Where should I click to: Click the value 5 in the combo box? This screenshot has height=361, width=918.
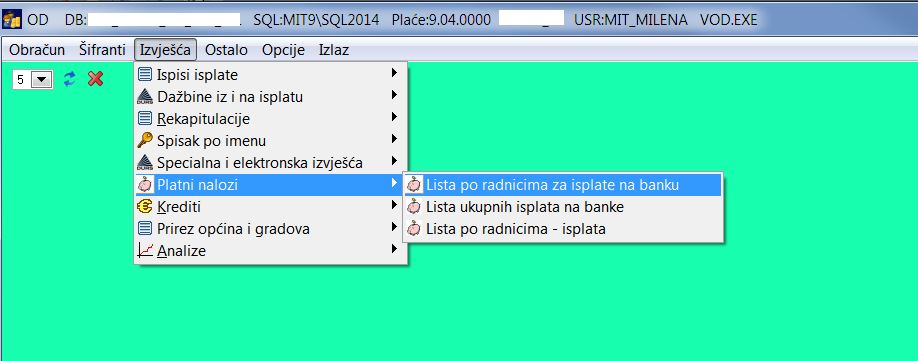[20, 80]
